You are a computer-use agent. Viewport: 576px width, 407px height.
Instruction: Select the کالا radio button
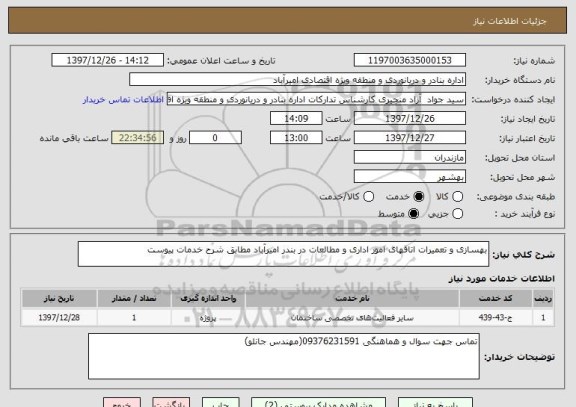457,197
